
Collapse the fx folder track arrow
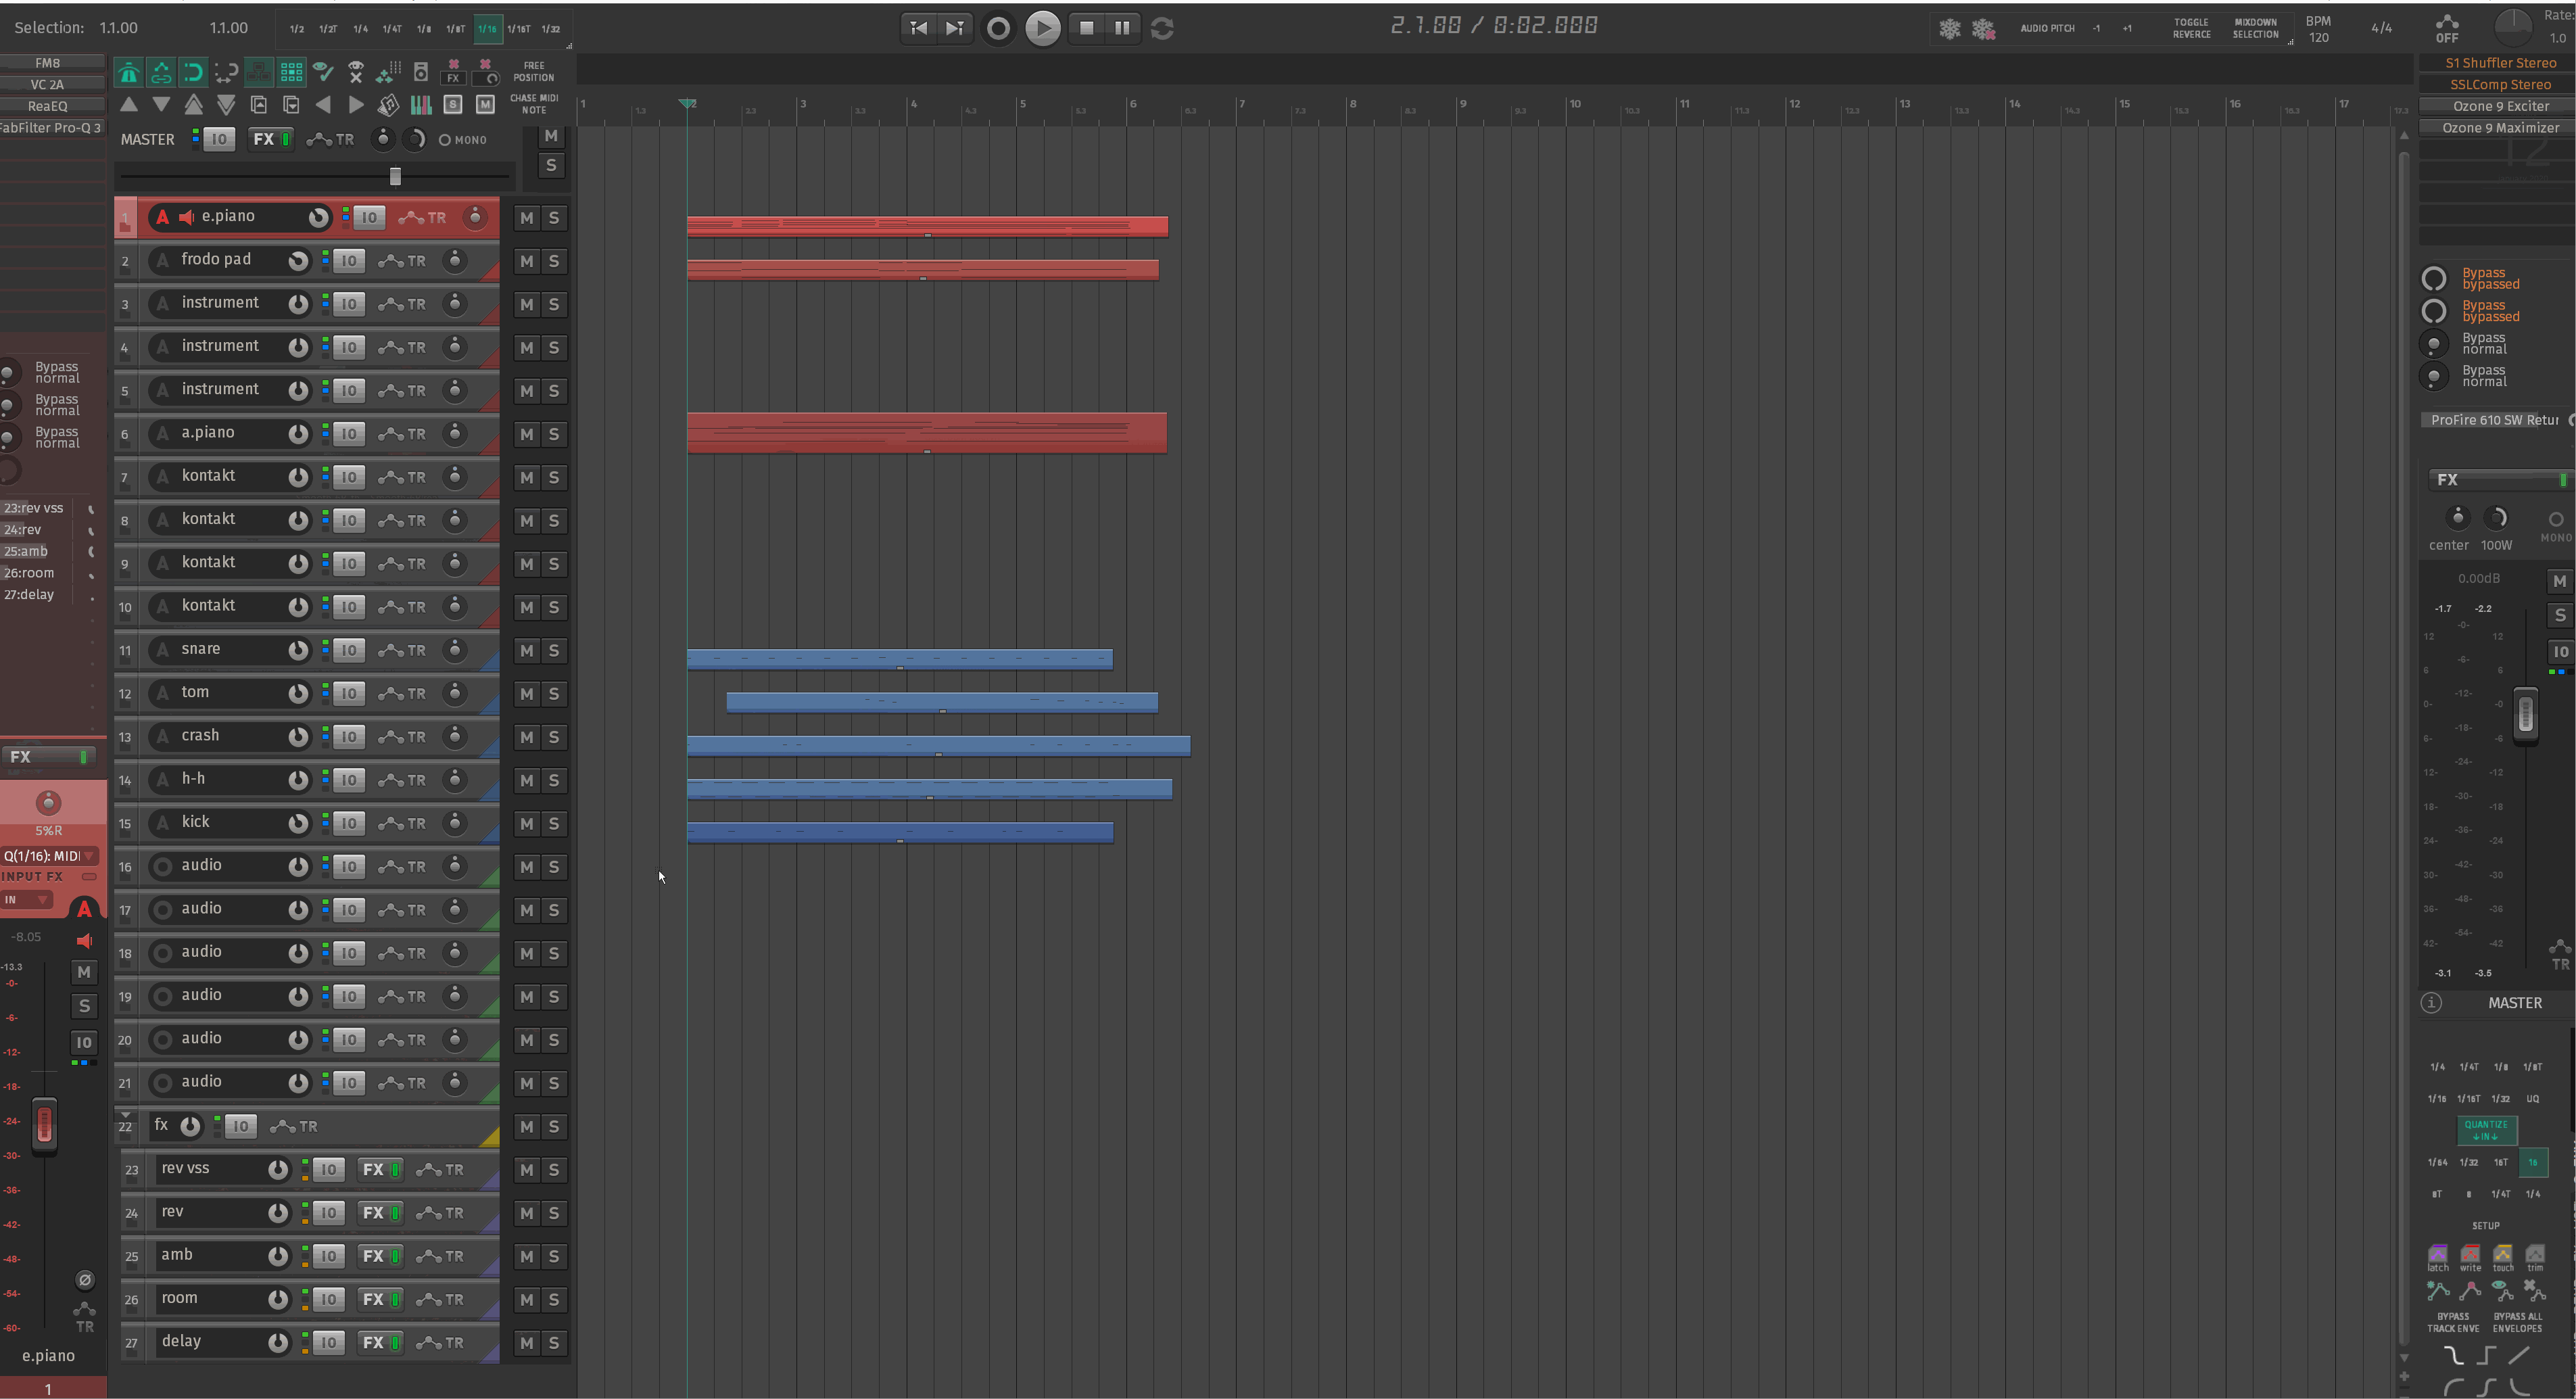pos(125,1114)
